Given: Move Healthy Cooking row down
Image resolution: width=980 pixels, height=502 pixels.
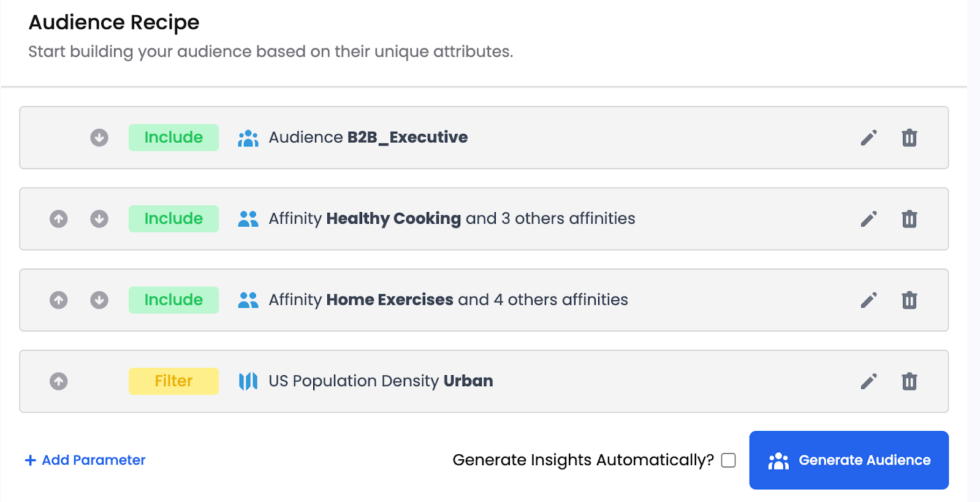Looking at the screenshot, I should pyautogui.click(x=99, y=219).
